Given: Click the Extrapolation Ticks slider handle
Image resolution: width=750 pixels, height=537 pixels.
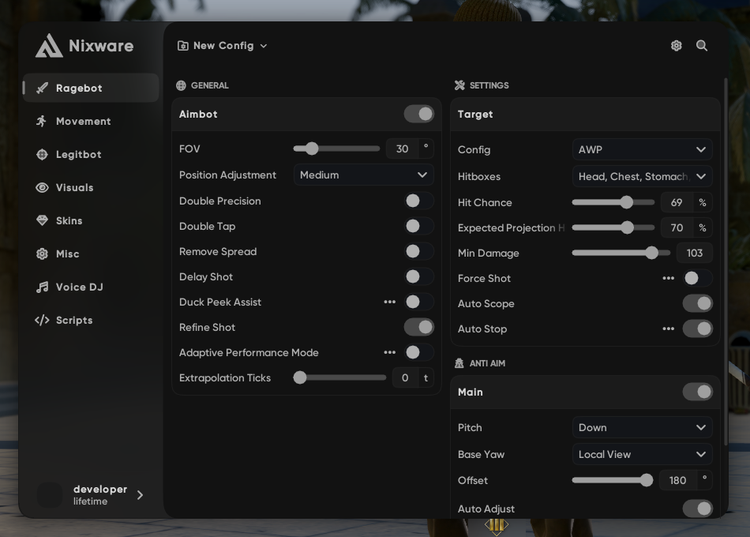Looking at the screenshot, I should 300,378.
